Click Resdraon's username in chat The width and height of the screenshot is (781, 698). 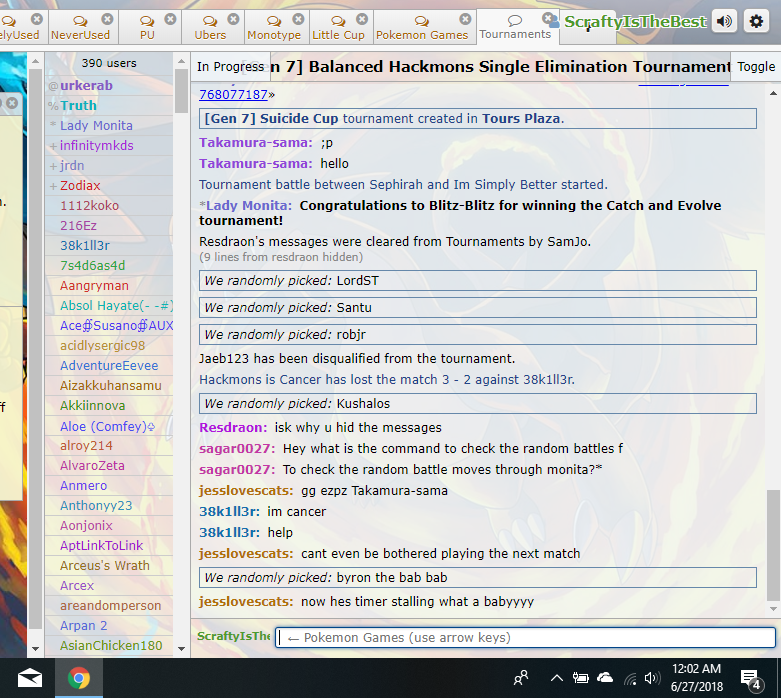click(233, 427)
